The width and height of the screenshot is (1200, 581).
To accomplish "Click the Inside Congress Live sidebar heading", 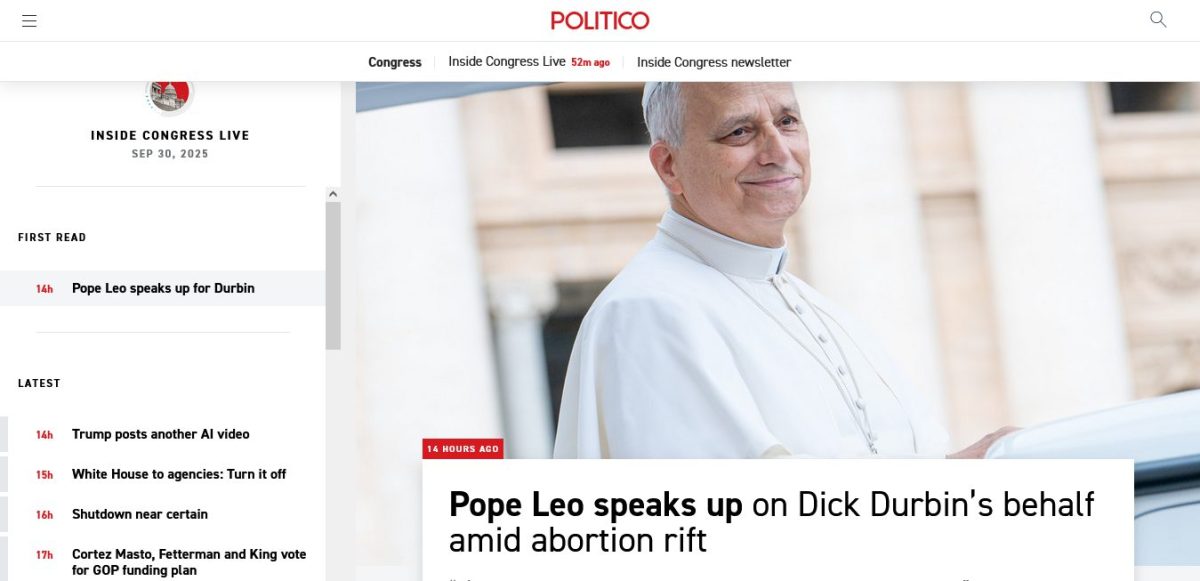I will click(170, 135).
